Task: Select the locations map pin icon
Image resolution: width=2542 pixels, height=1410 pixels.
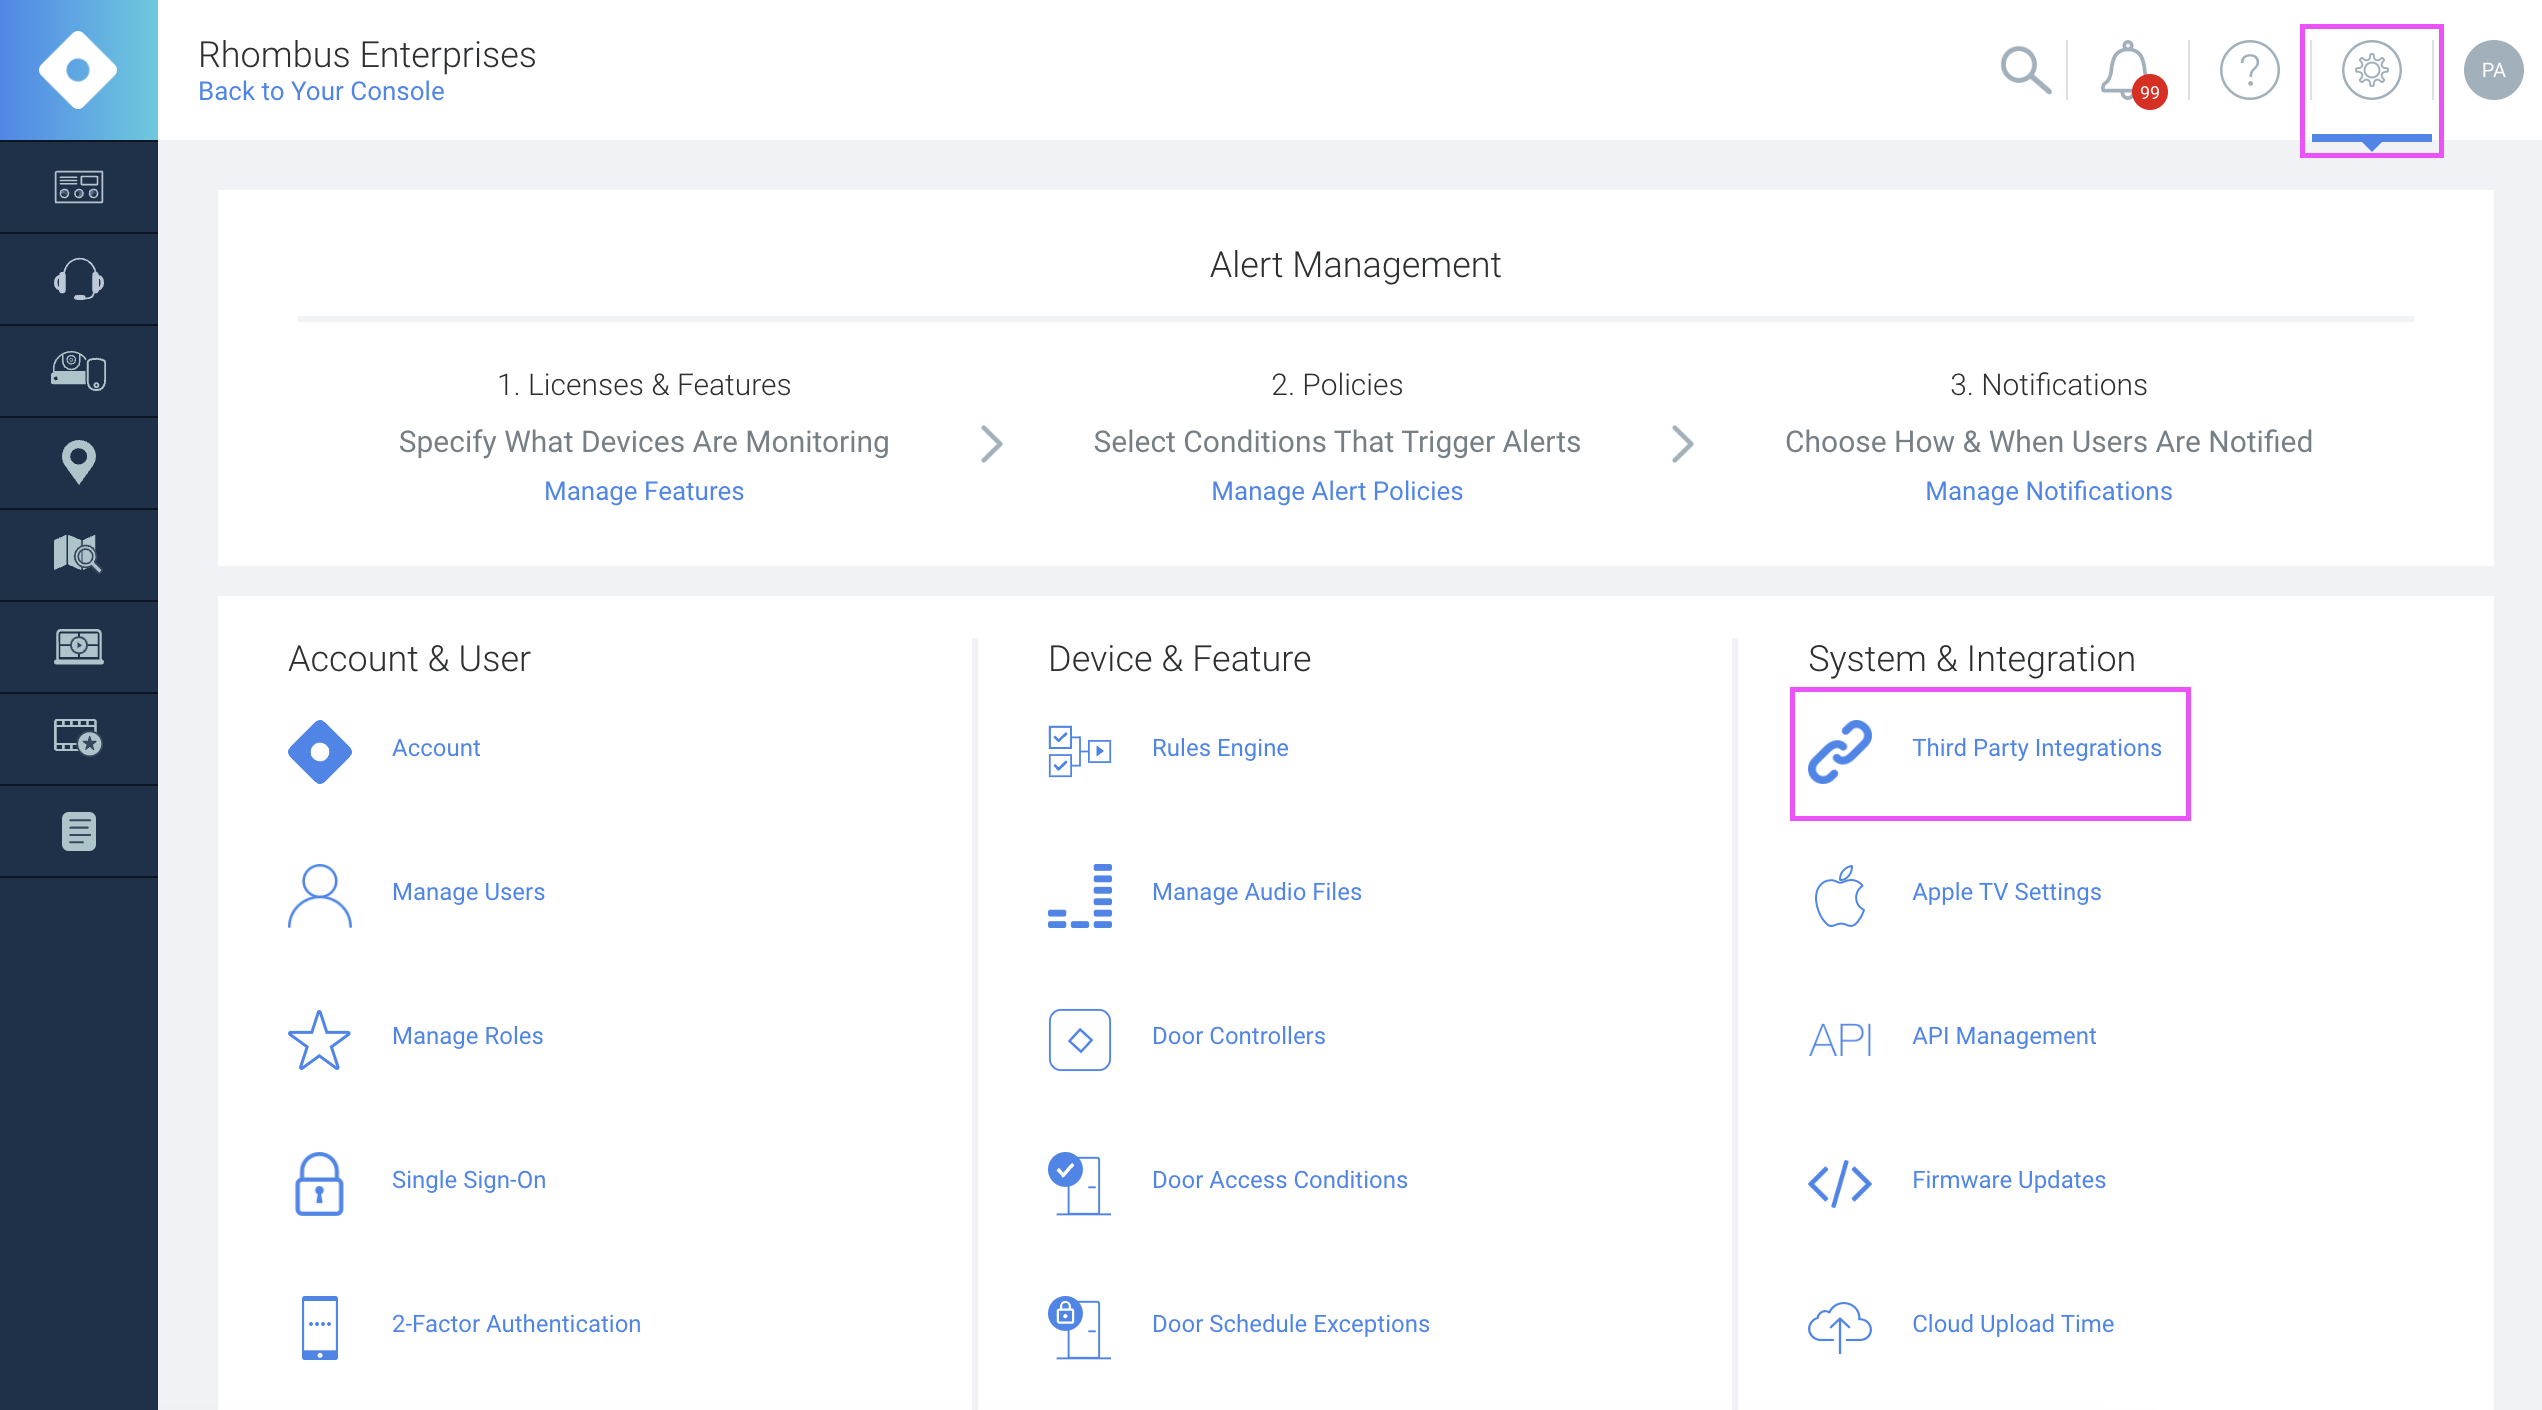Action: [x=79, y=462]
